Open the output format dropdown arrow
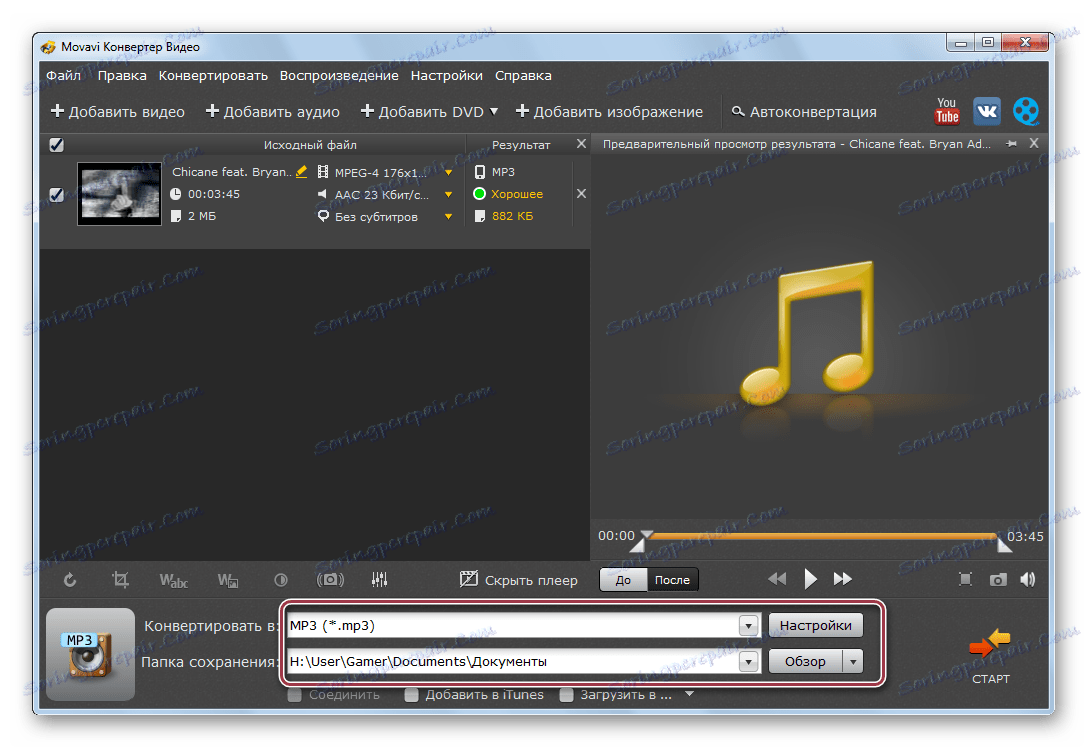Viewport: 1088px width, 748px height. coord(748,626)
